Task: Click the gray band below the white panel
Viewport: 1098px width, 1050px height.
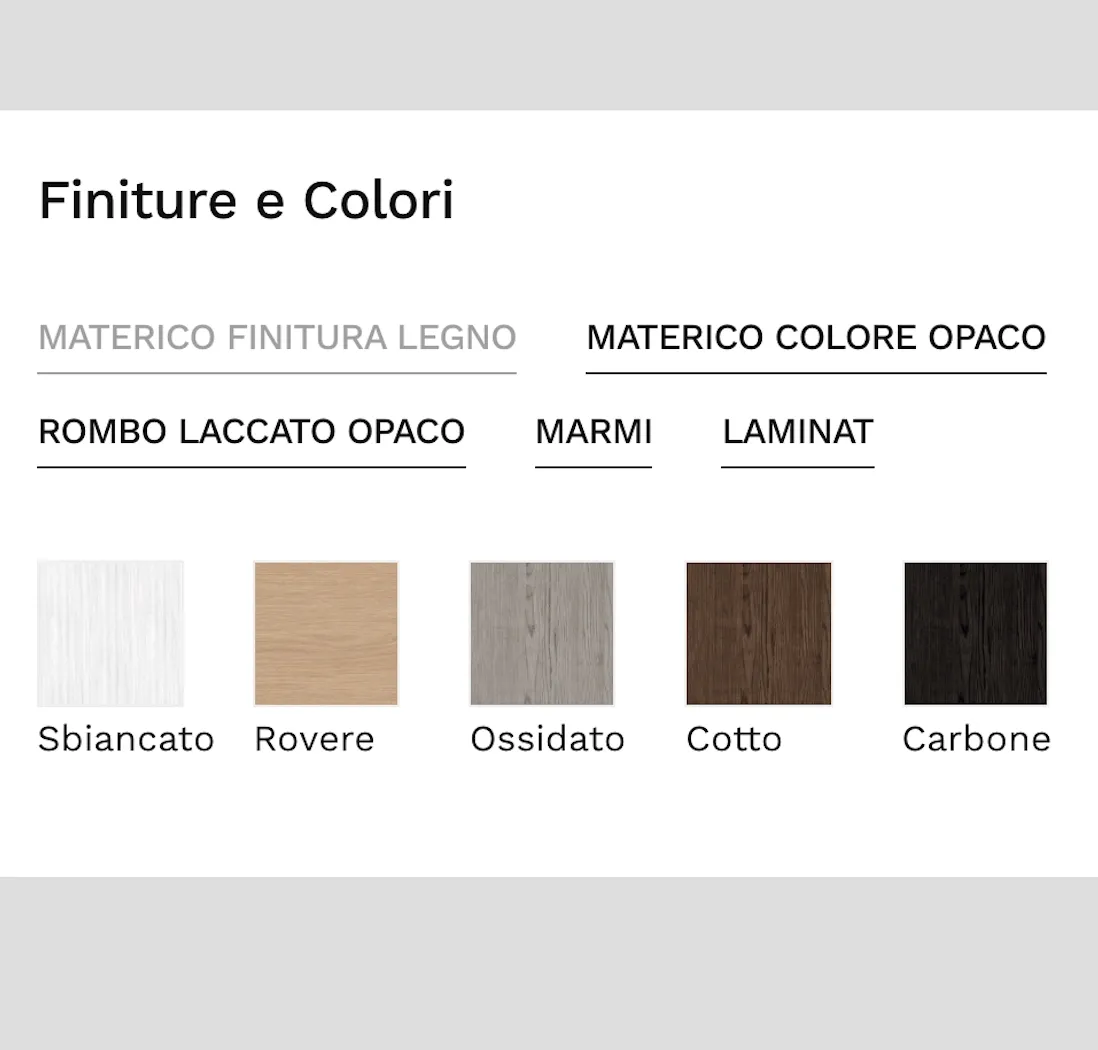Action: point(549,963)
